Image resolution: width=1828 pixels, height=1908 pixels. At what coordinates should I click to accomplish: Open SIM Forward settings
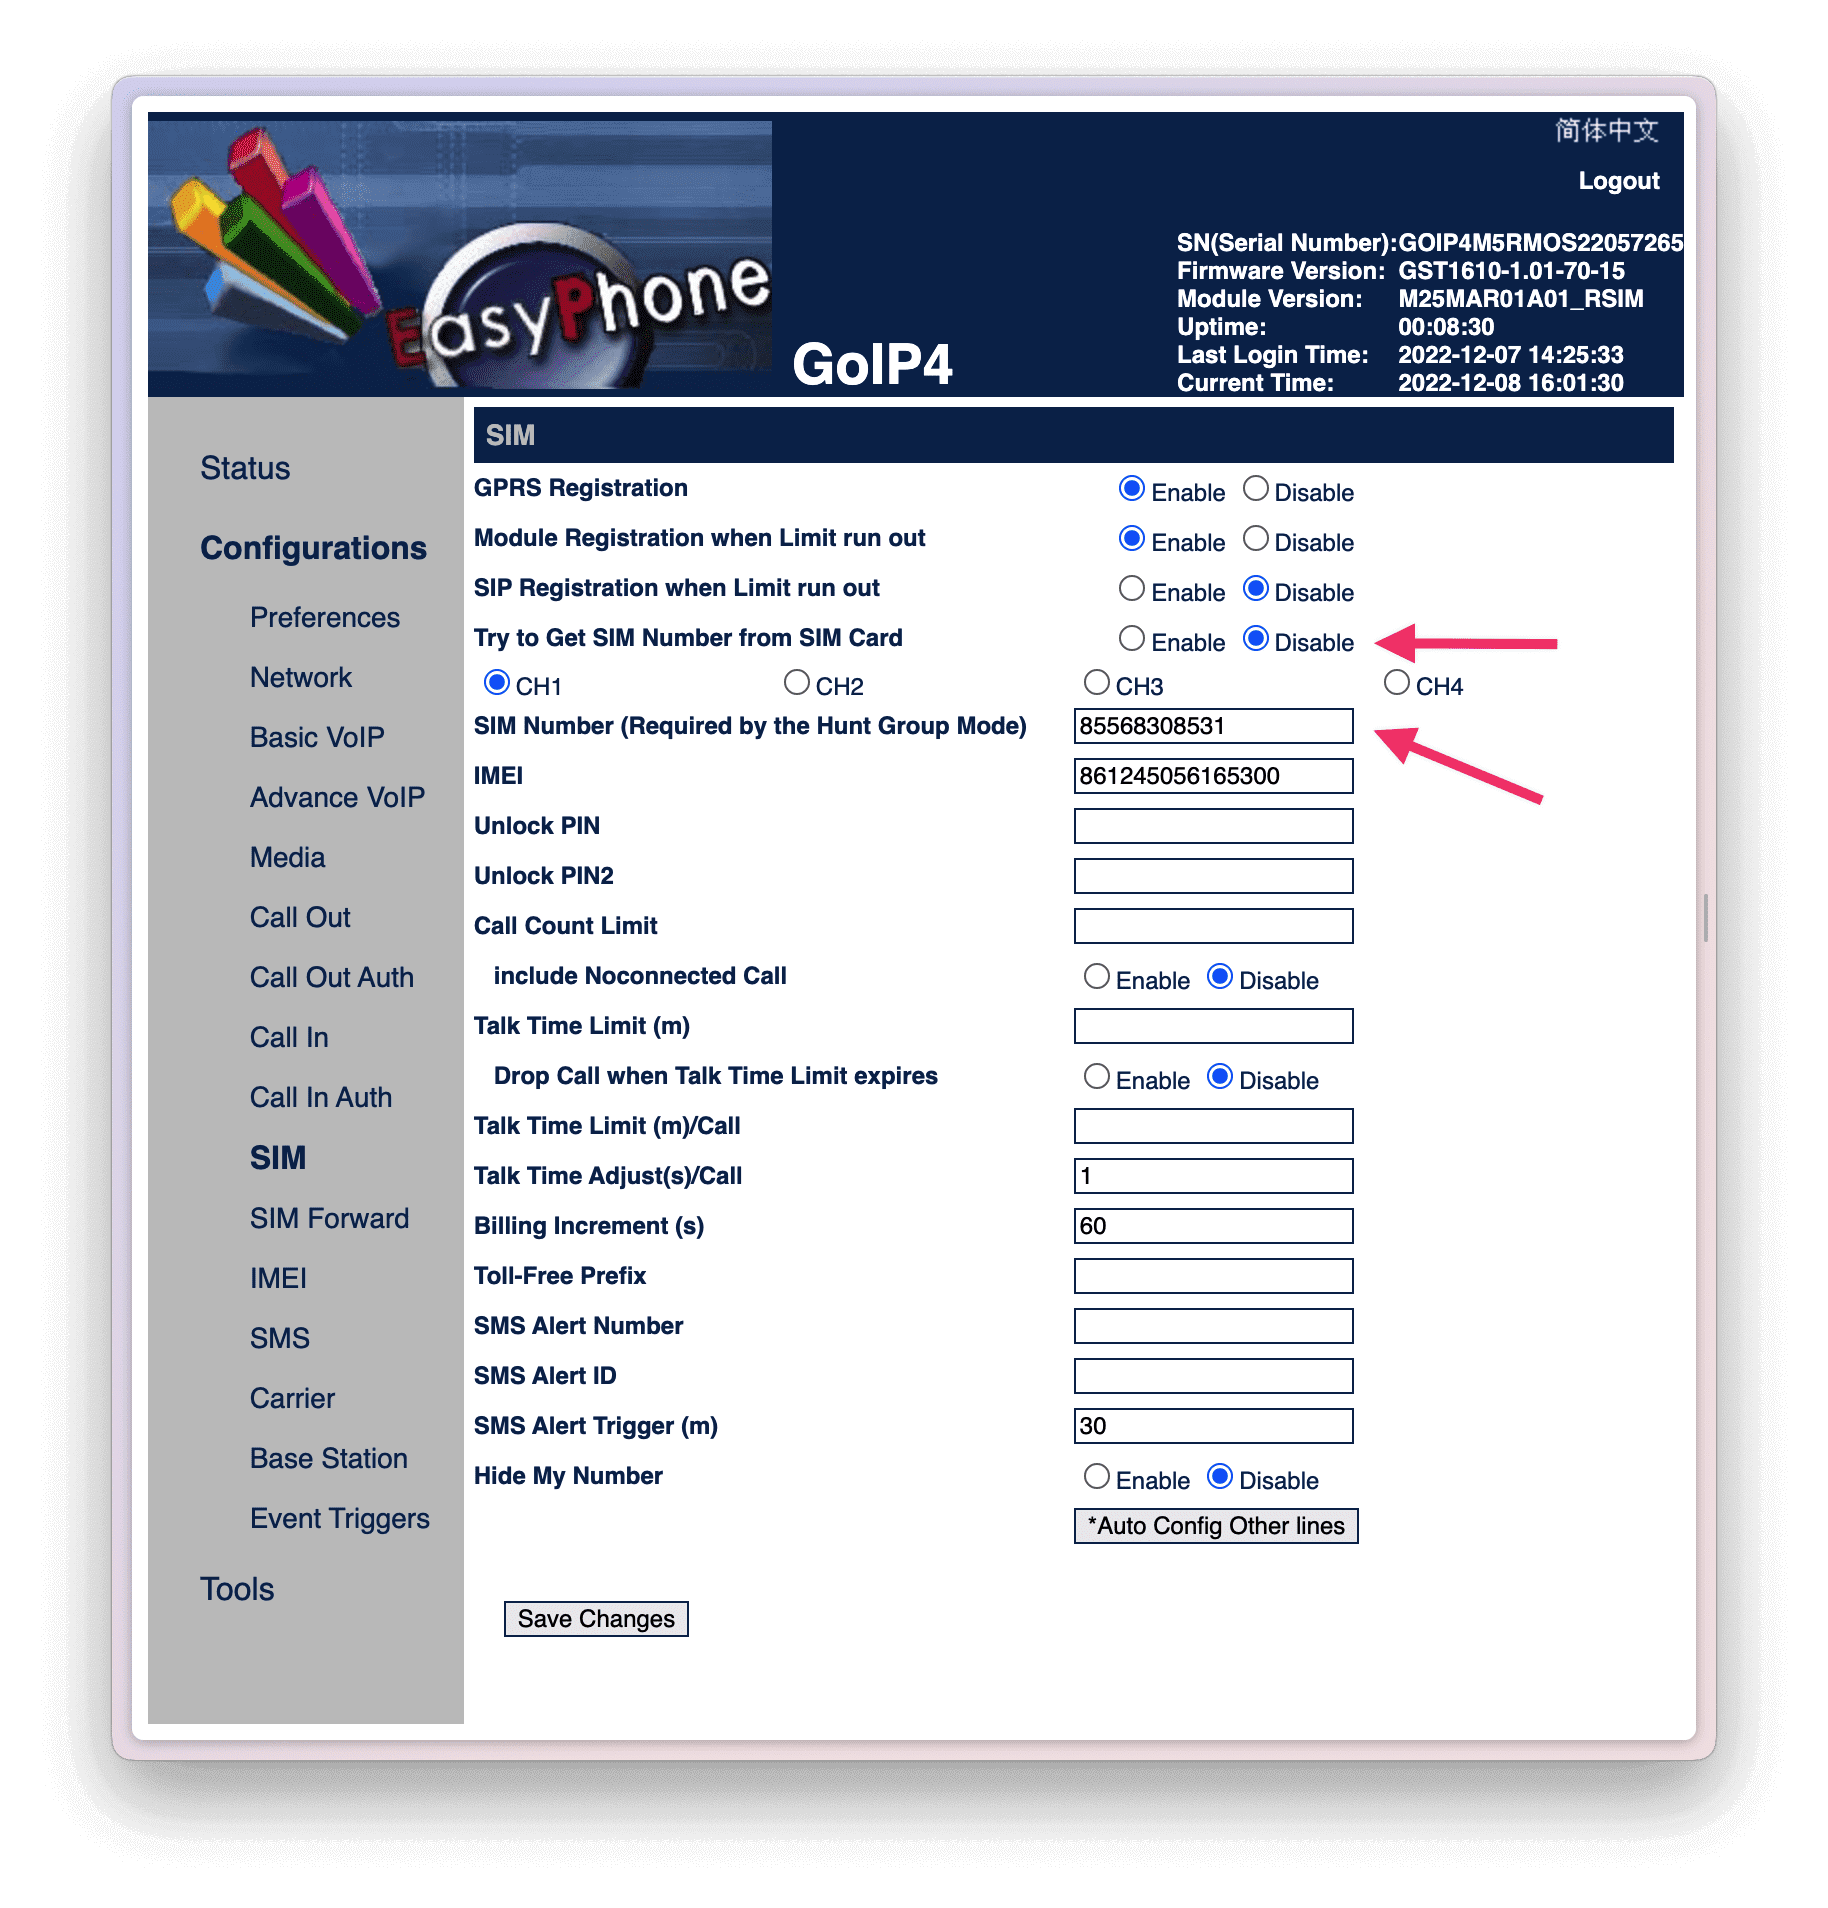click(329, 1219)
